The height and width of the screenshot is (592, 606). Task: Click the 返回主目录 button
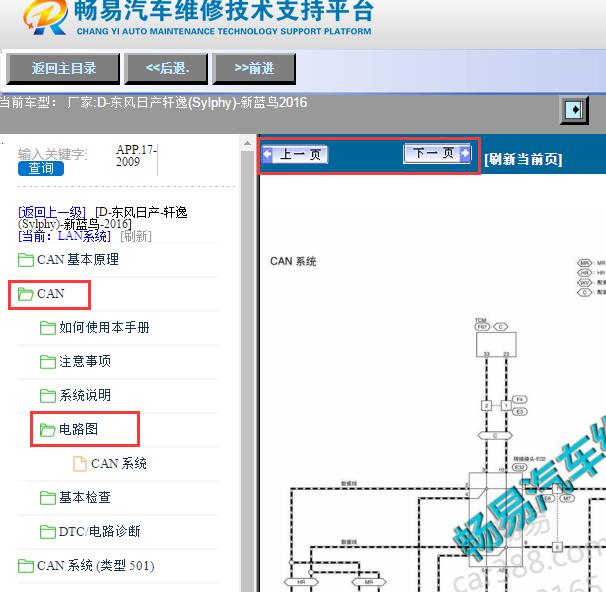tap(63, 68)
